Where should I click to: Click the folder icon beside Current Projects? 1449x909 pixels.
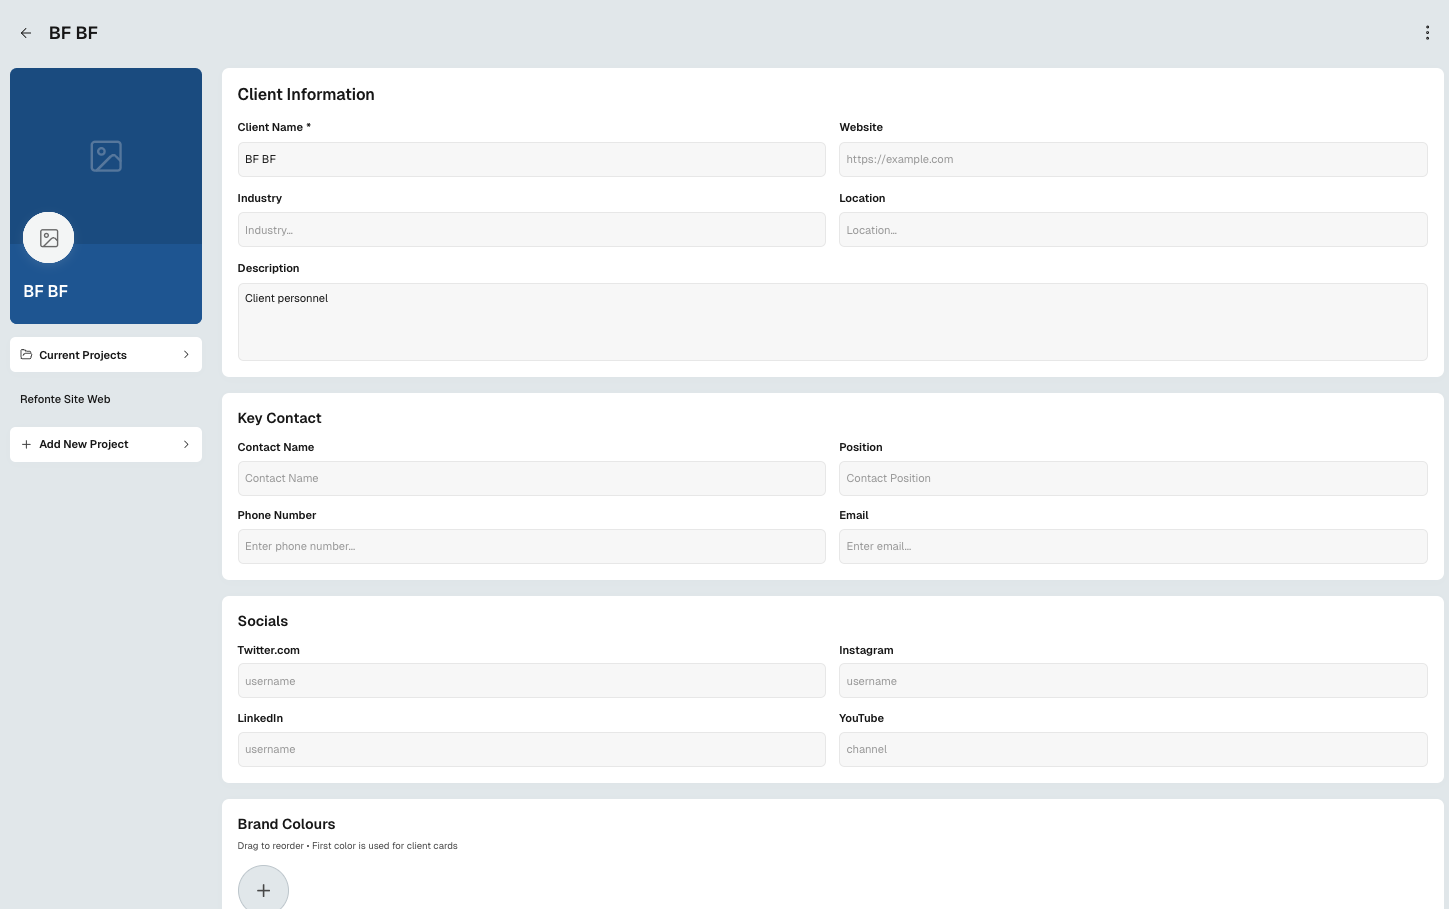[x=27, y=355]
